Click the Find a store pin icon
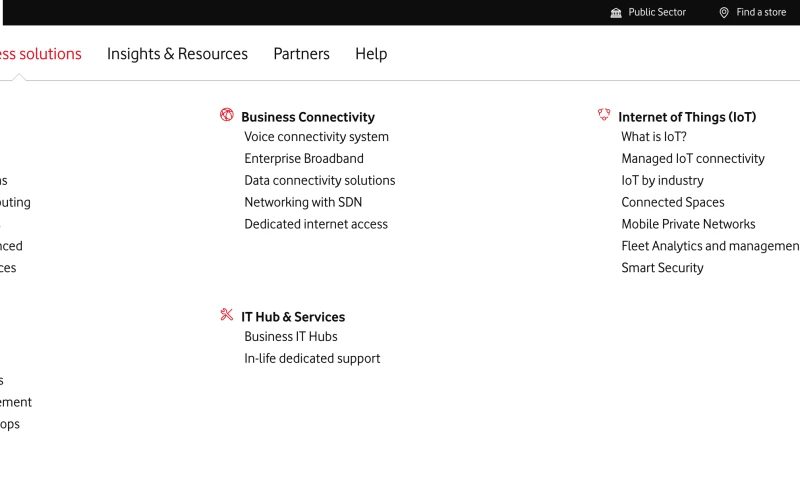This screenshot has height=480, width=800. click(724, 13)
